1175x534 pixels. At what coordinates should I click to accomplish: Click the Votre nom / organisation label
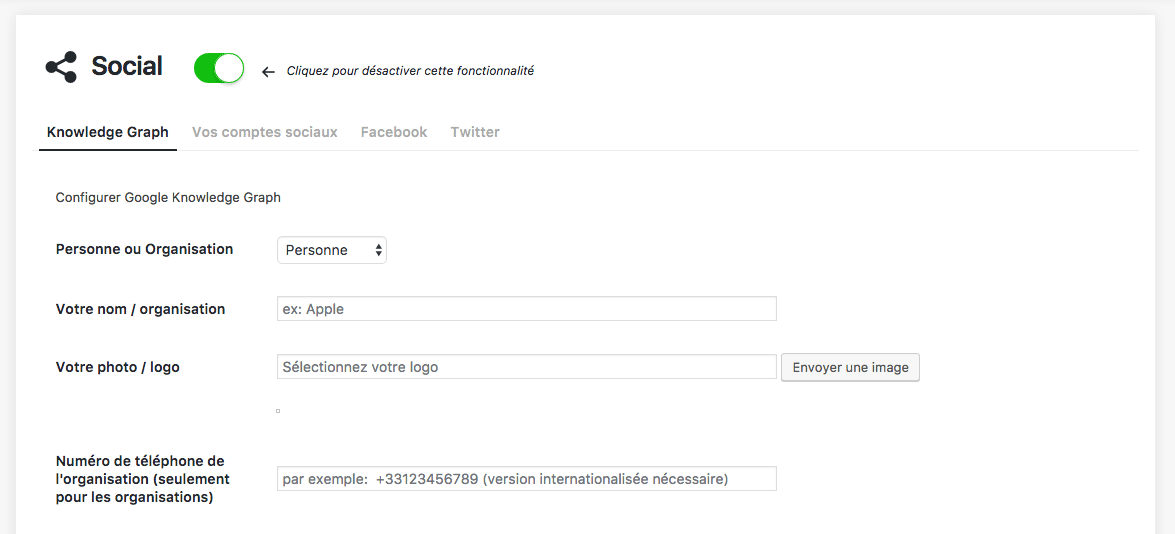pos(140,309)
